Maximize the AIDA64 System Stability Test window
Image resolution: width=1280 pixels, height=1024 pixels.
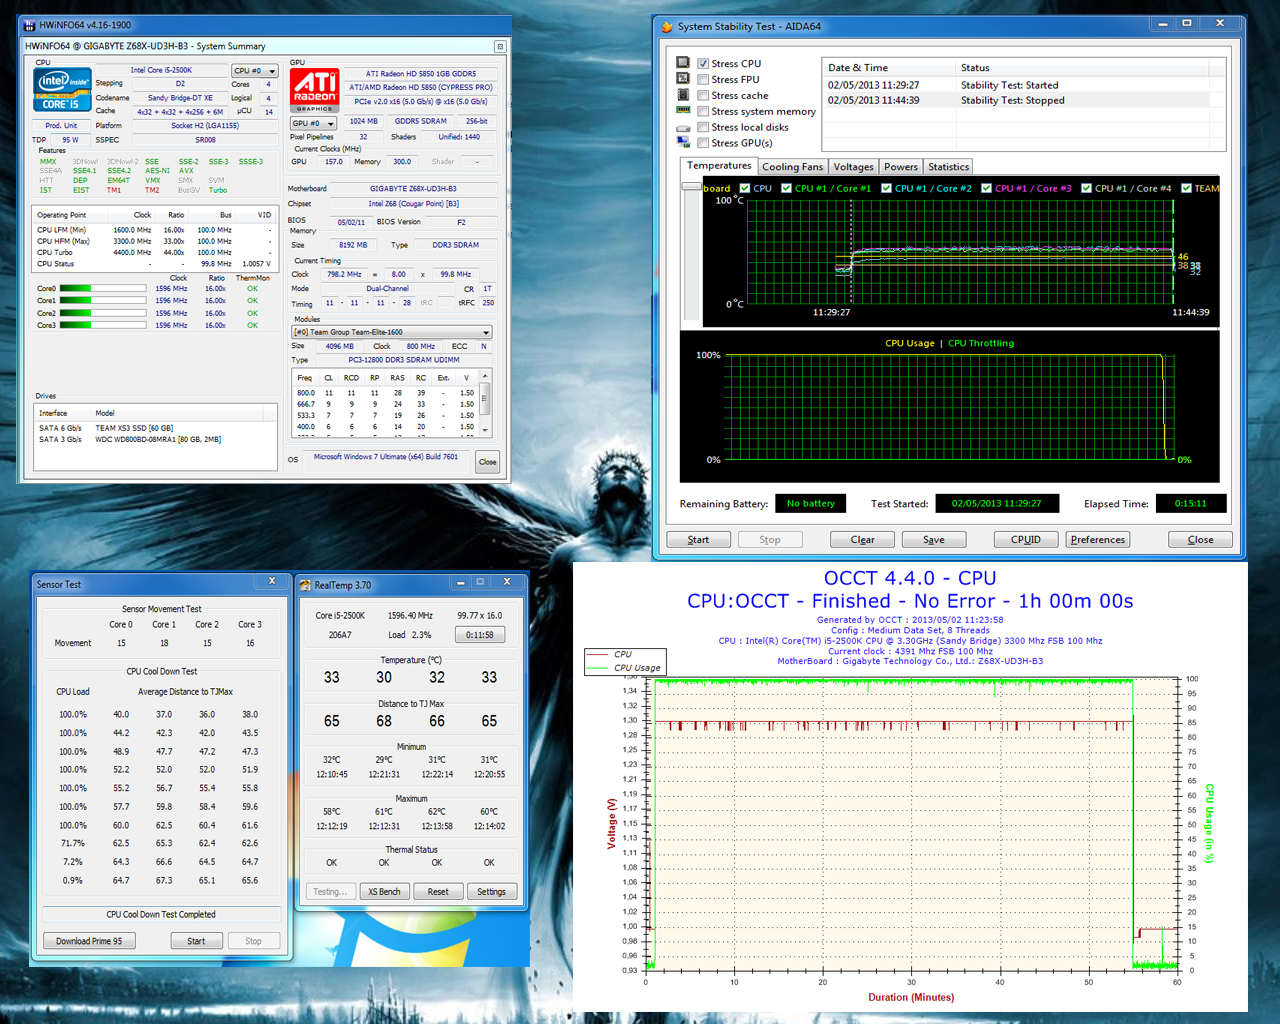coord(1187,23)
